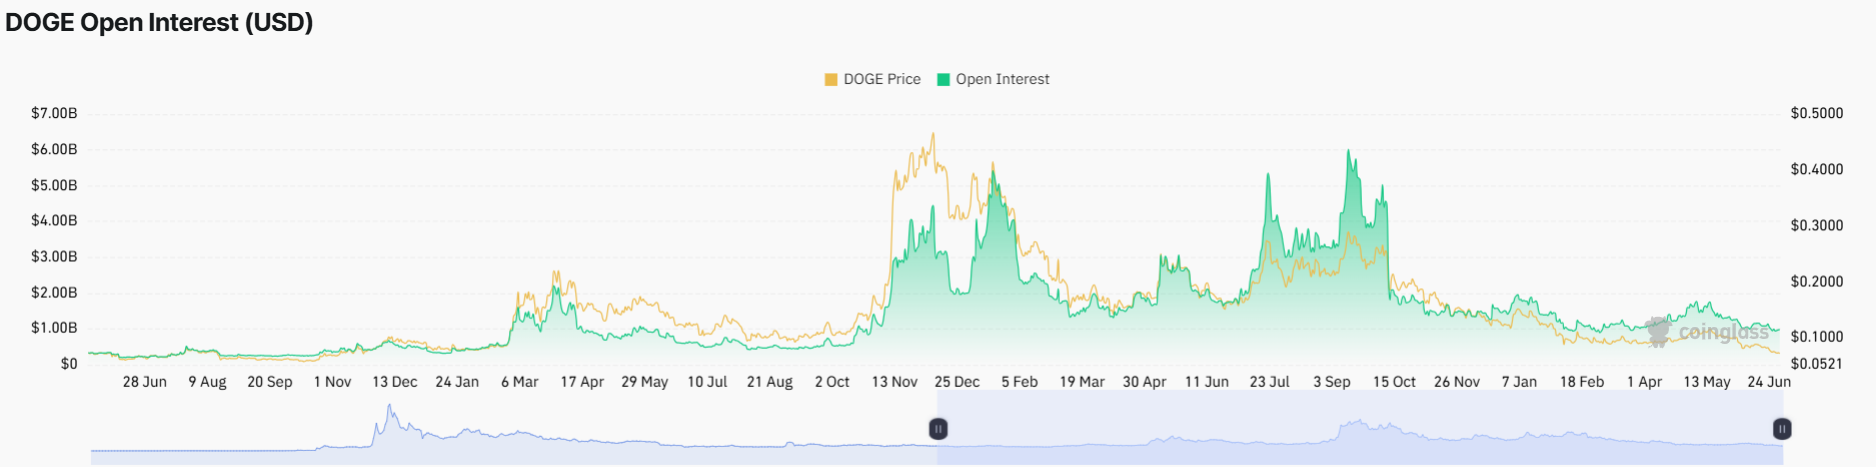Click the 15 Oct date label
The image size is (1876, 467).
(x=1395, y=382)
